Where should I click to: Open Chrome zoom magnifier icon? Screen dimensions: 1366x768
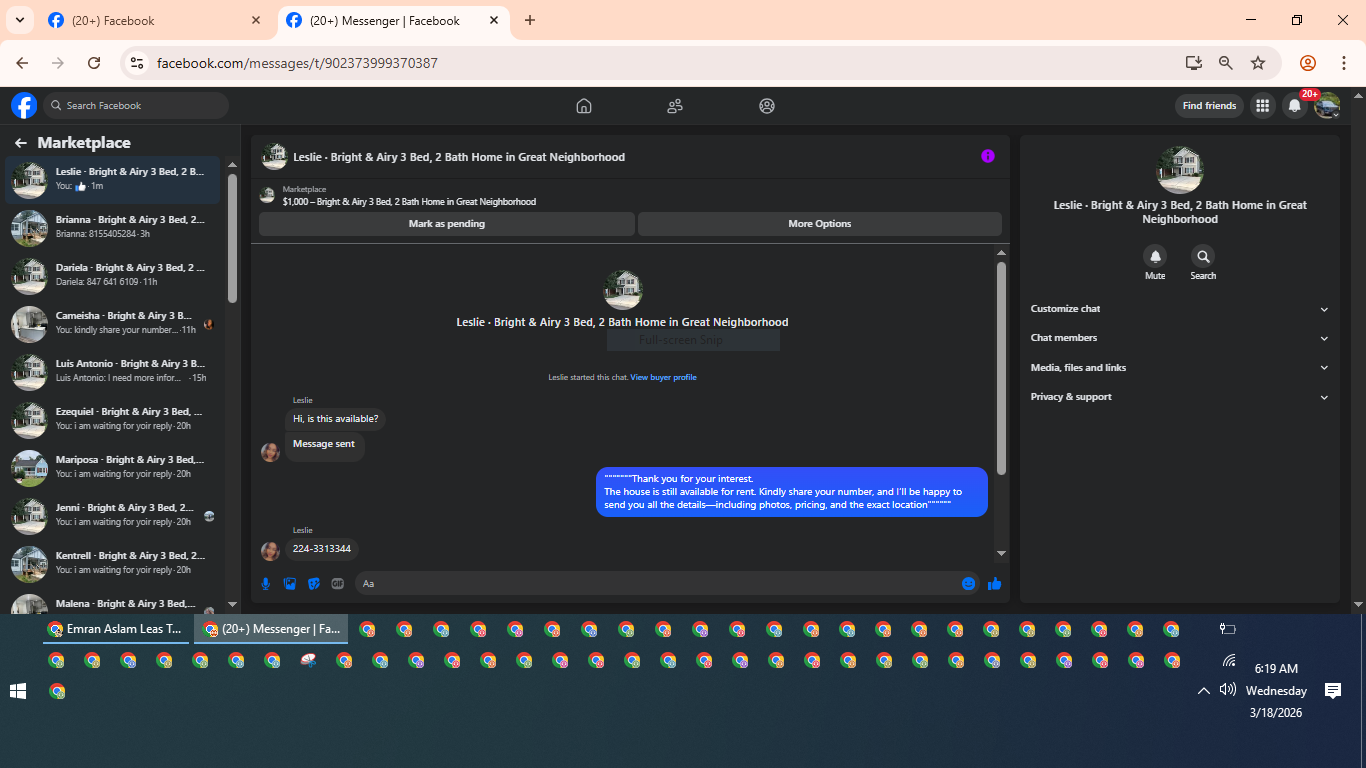pos(1226,63)
